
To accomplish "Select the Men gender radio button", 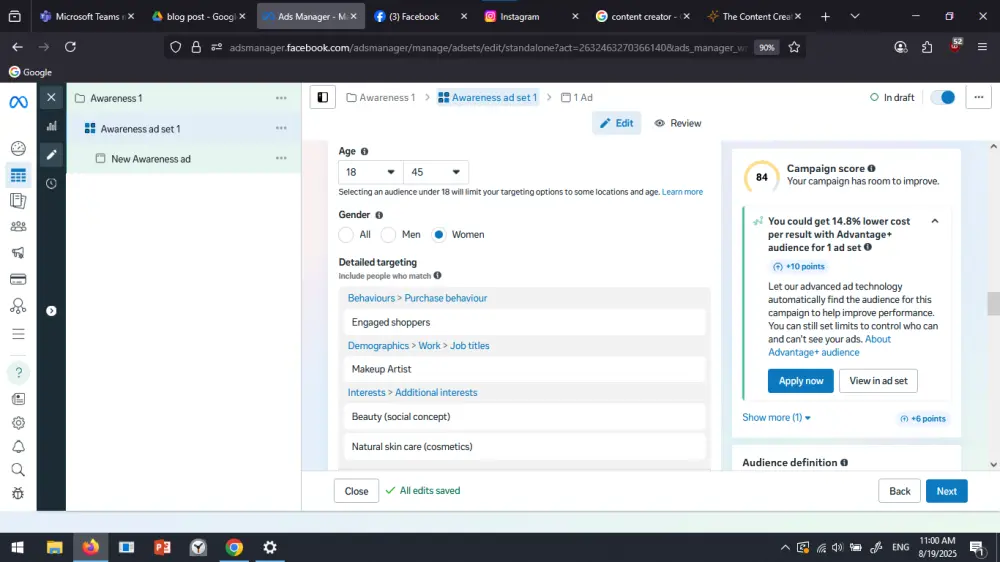I will (x=388, y=235).
